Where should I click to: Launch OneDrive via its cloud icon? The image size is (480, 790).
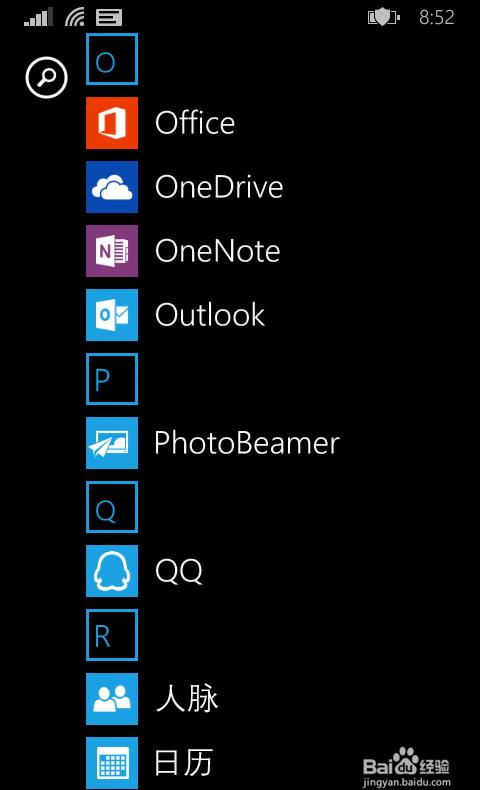(x=112, y=187)
